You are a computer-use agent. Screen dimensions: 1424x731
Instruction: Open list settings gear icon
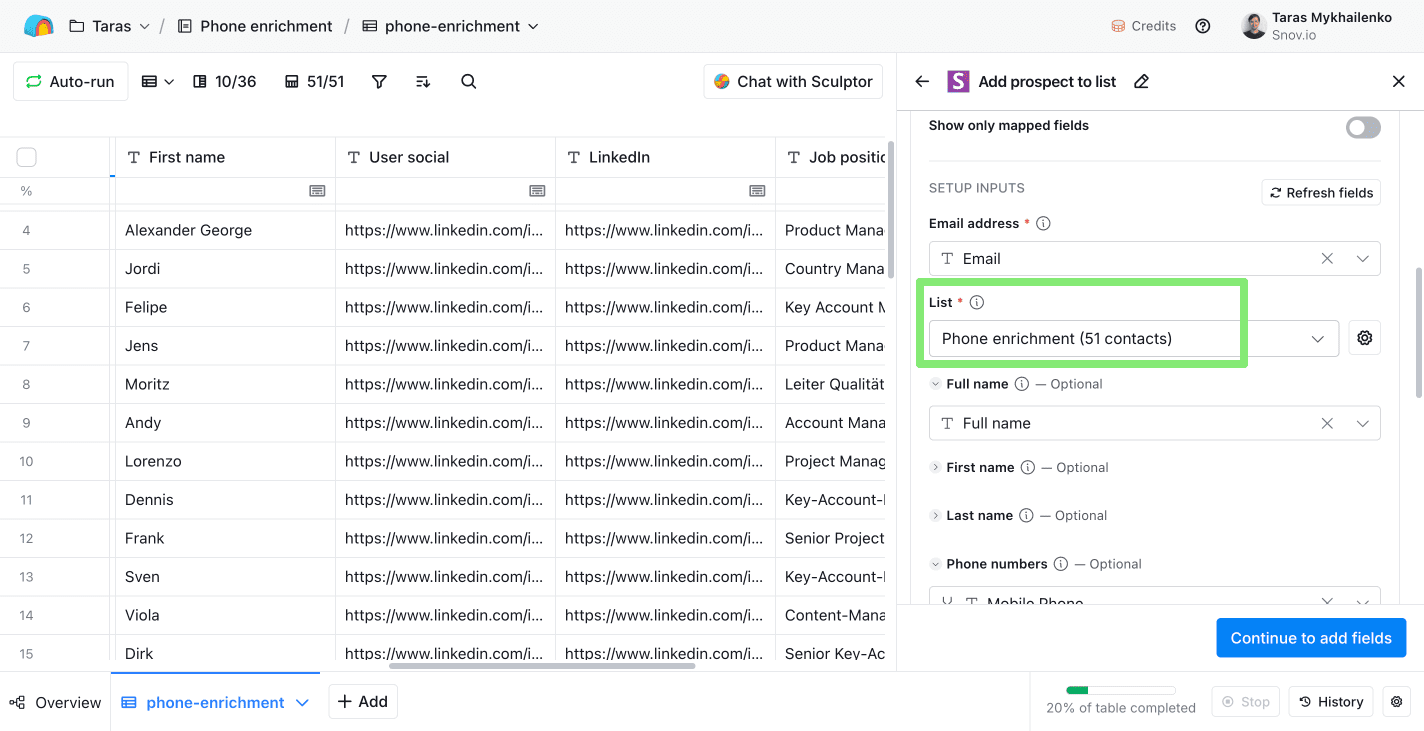click(1364, 339)
